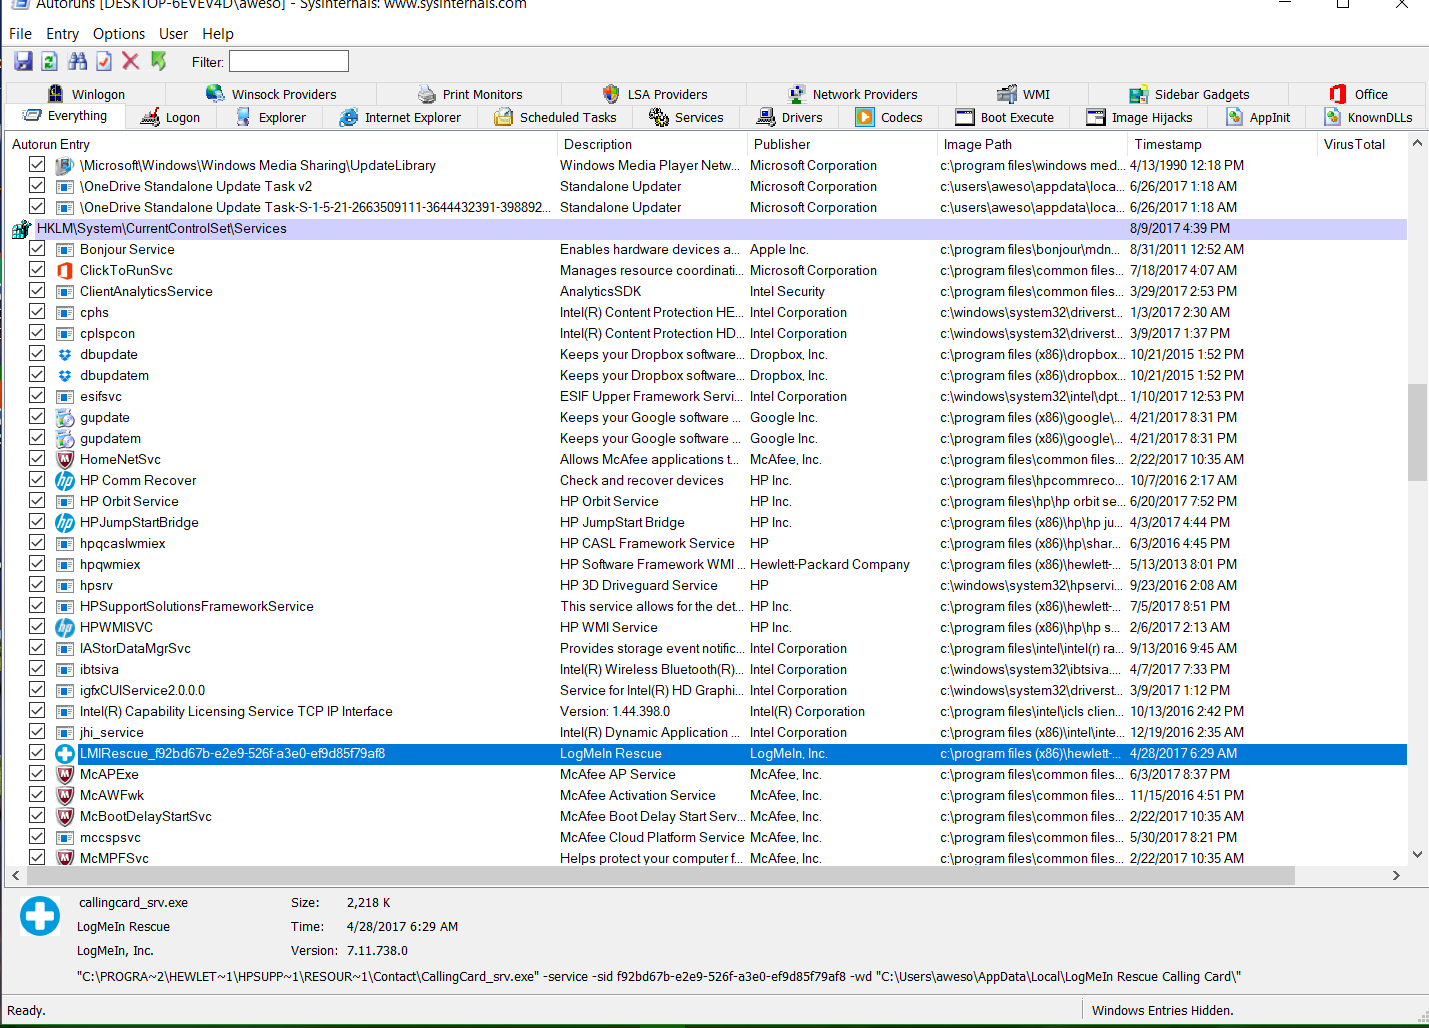Click inside the Filter text field

288,61
